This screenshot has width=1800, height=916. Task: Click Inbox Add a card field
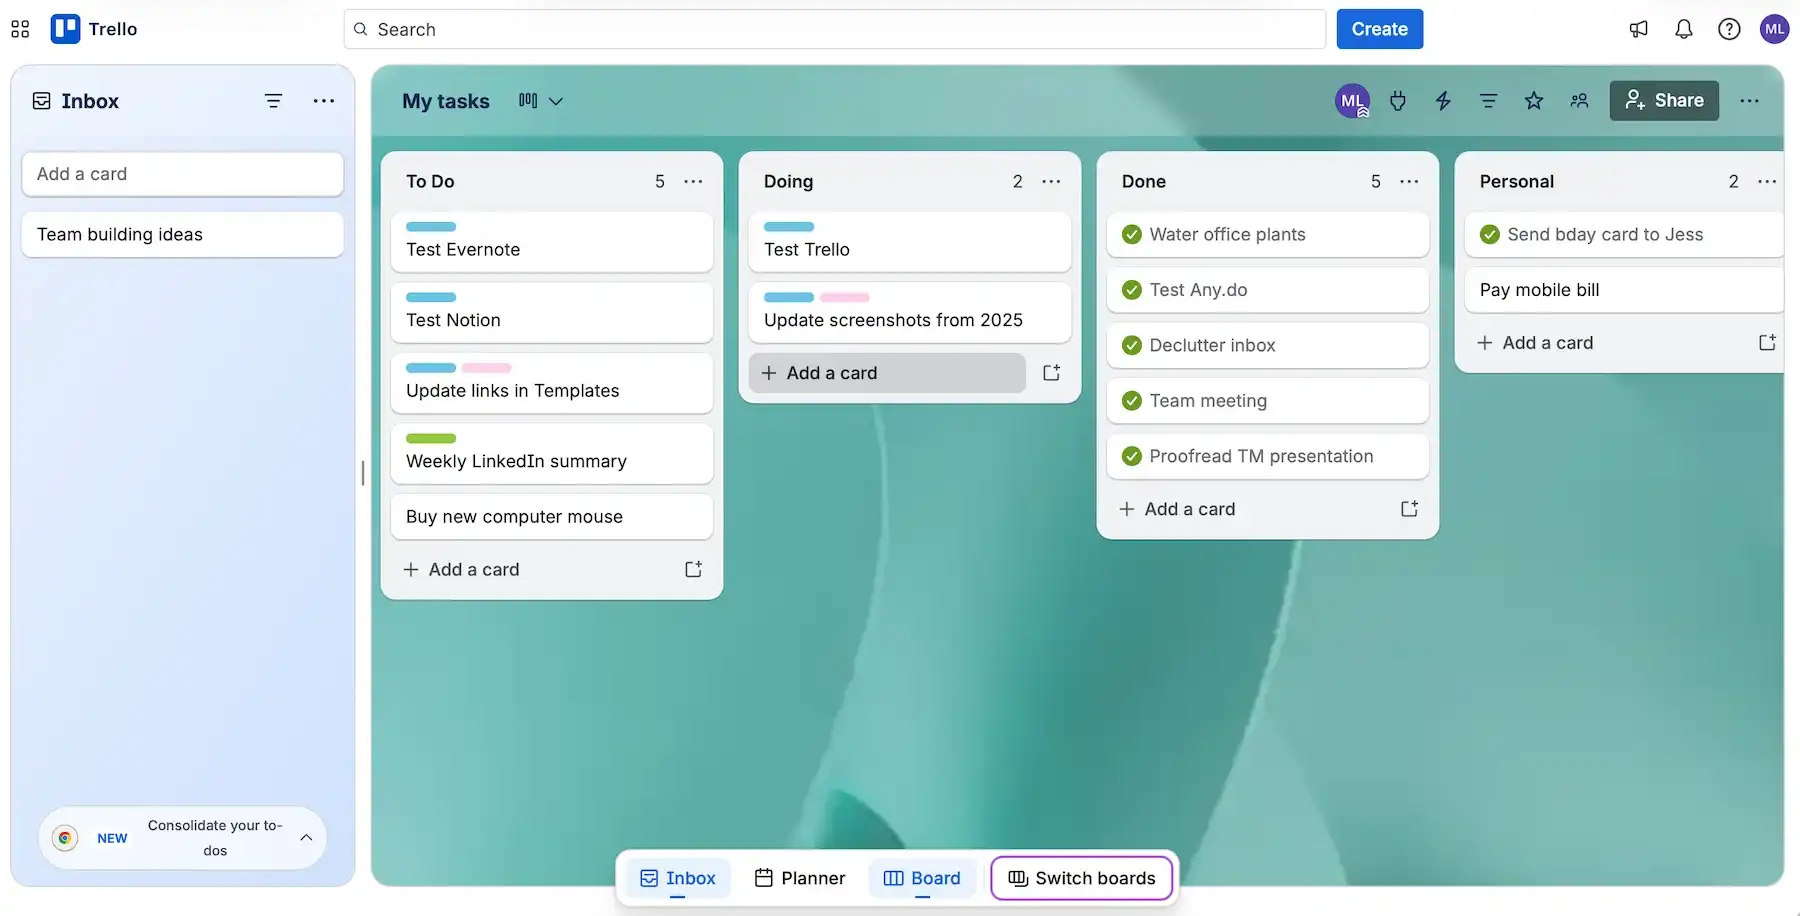(x=183, y=174)
